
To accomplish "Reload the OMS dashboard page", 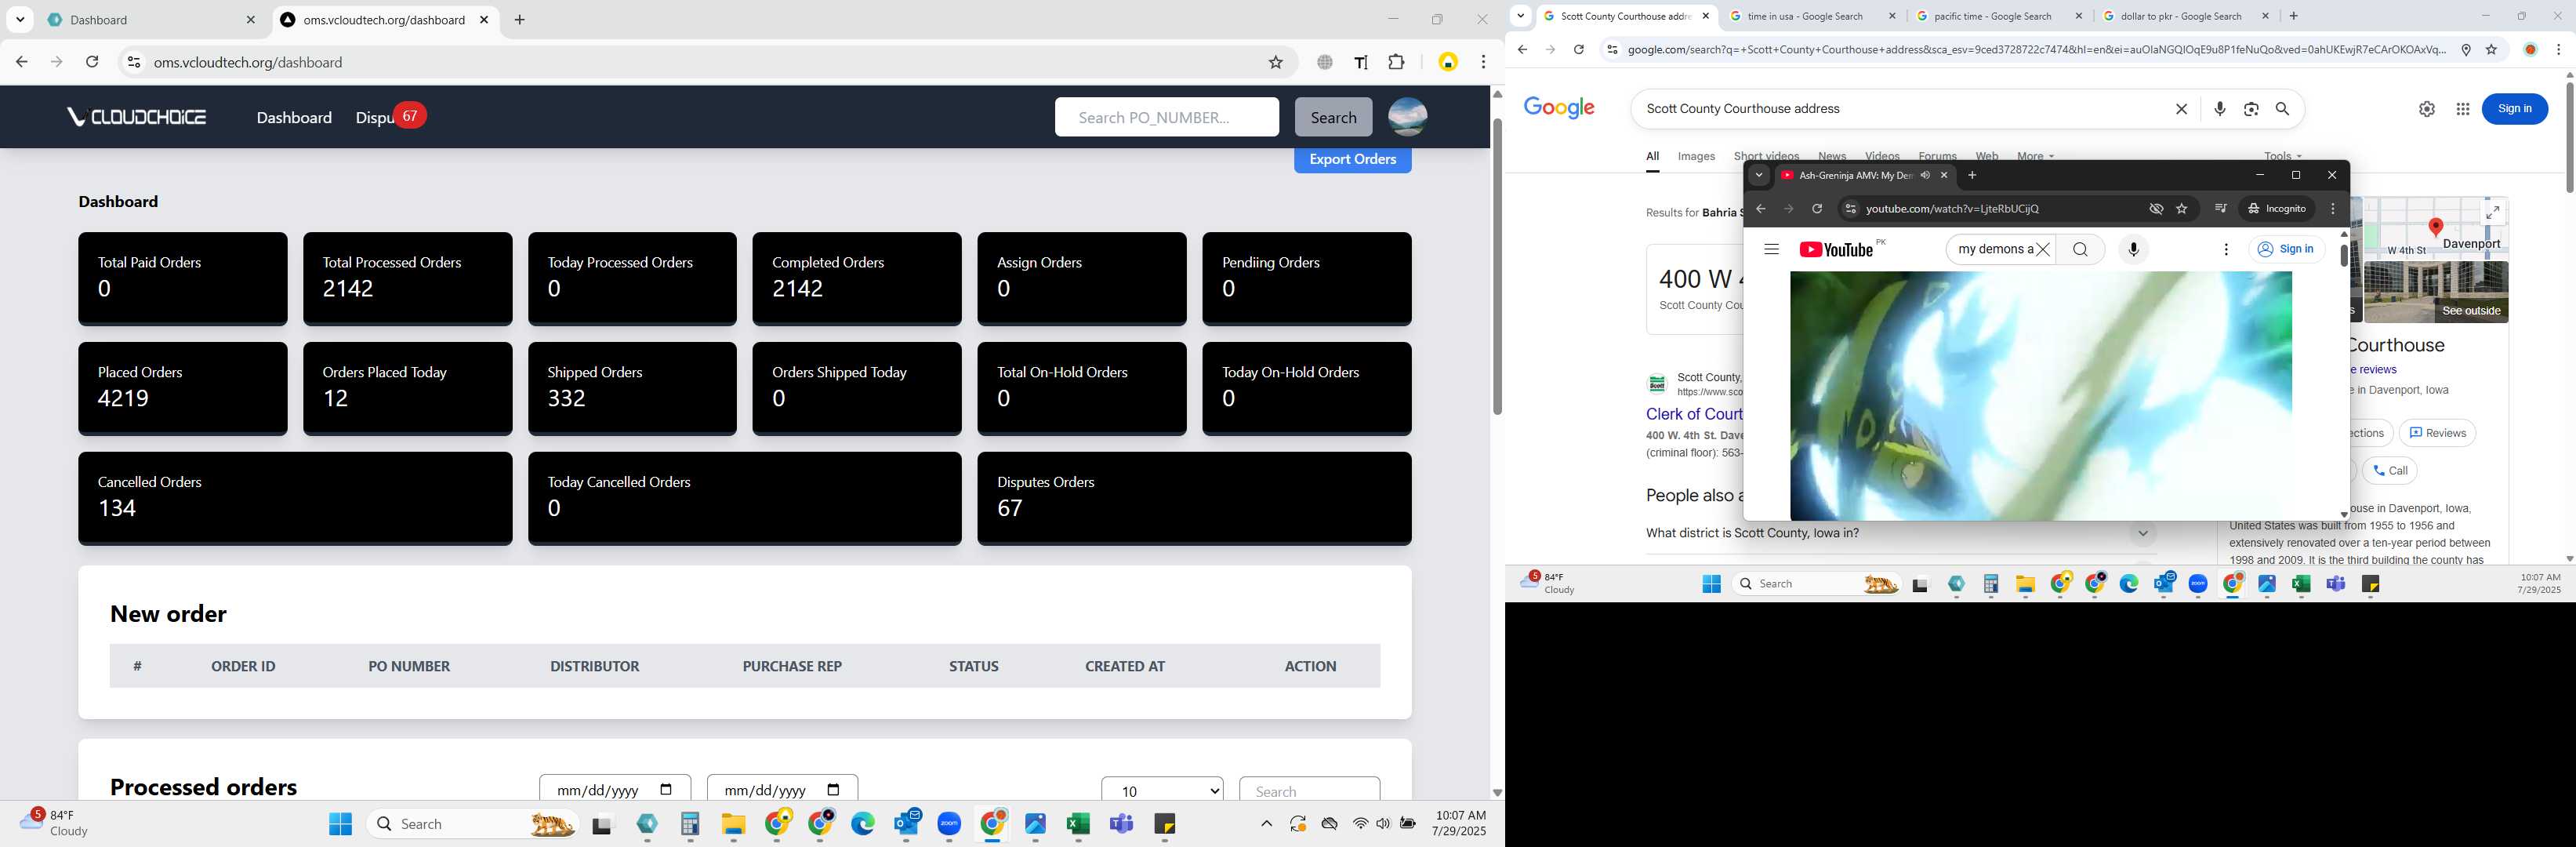I will [x=92, y=62].
